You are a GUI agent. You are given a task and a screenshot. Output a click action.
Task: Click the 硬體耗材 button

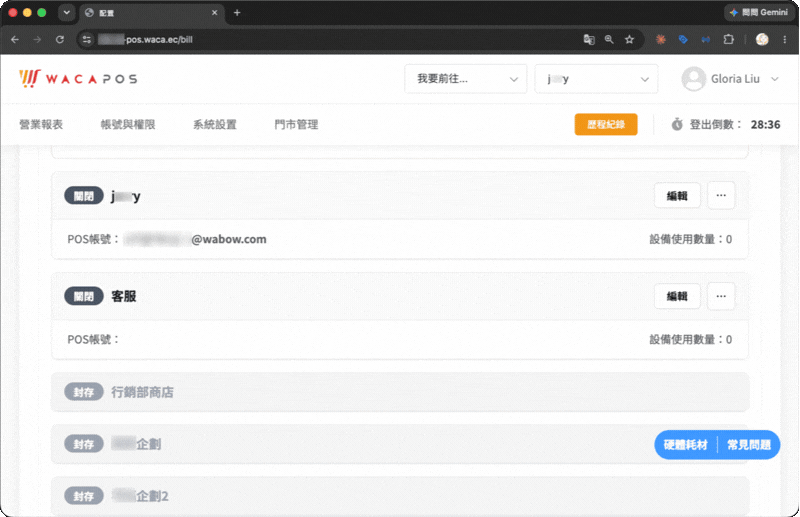(686, 445)
